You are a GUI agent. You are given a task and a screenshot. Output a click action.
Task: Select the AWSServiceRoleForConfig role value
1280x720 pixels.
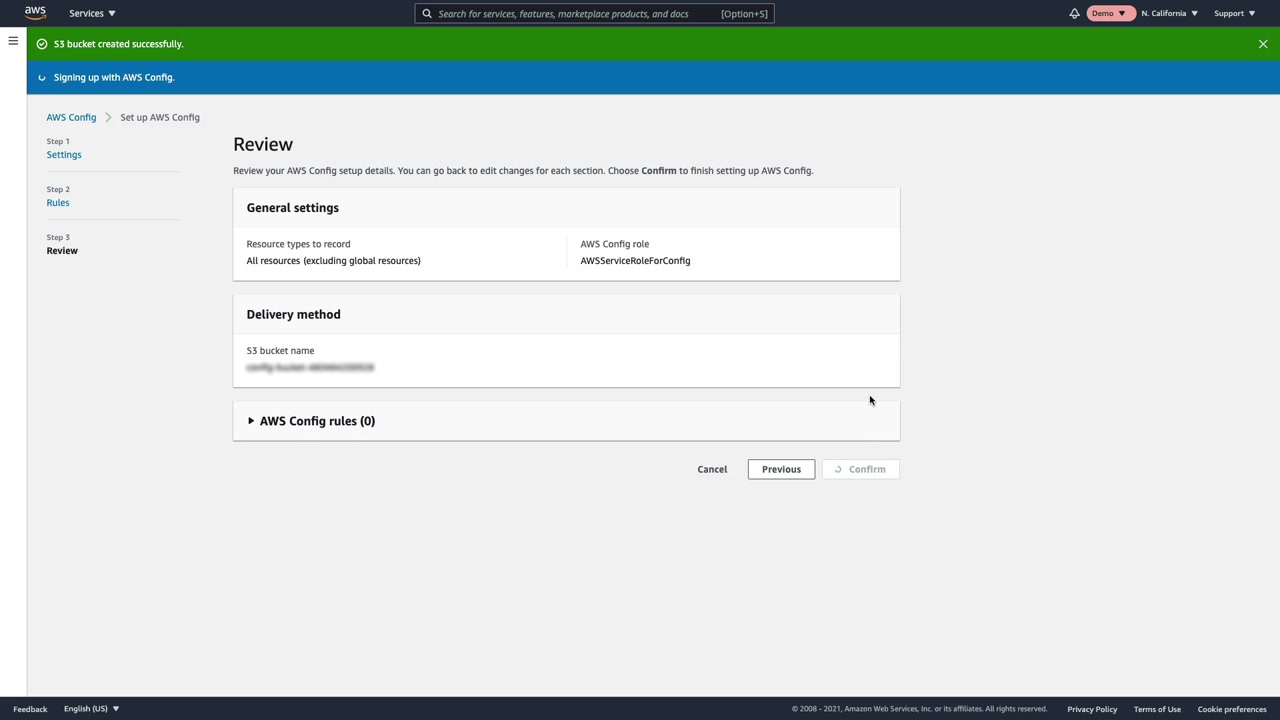[x=635, y=261]
